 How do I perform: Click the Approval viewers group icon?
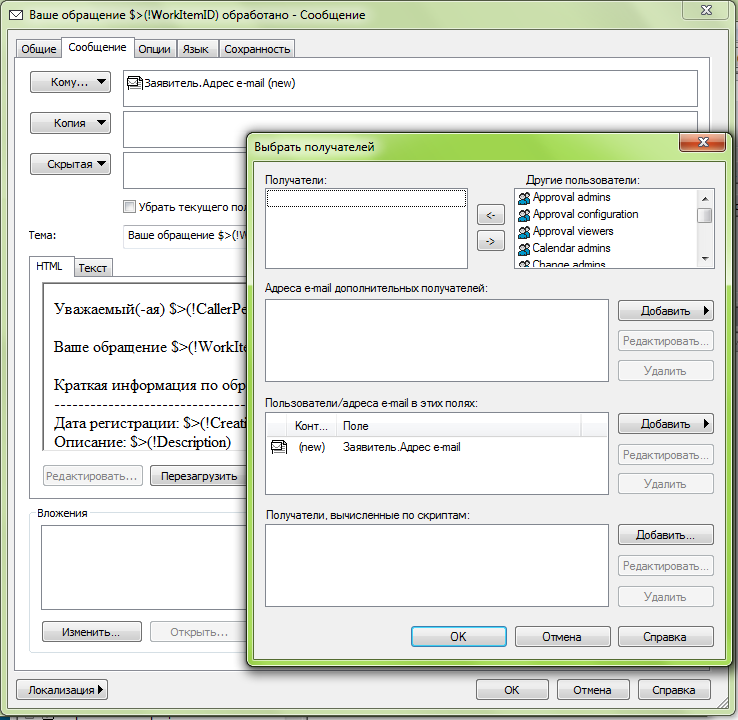point(524,232)
